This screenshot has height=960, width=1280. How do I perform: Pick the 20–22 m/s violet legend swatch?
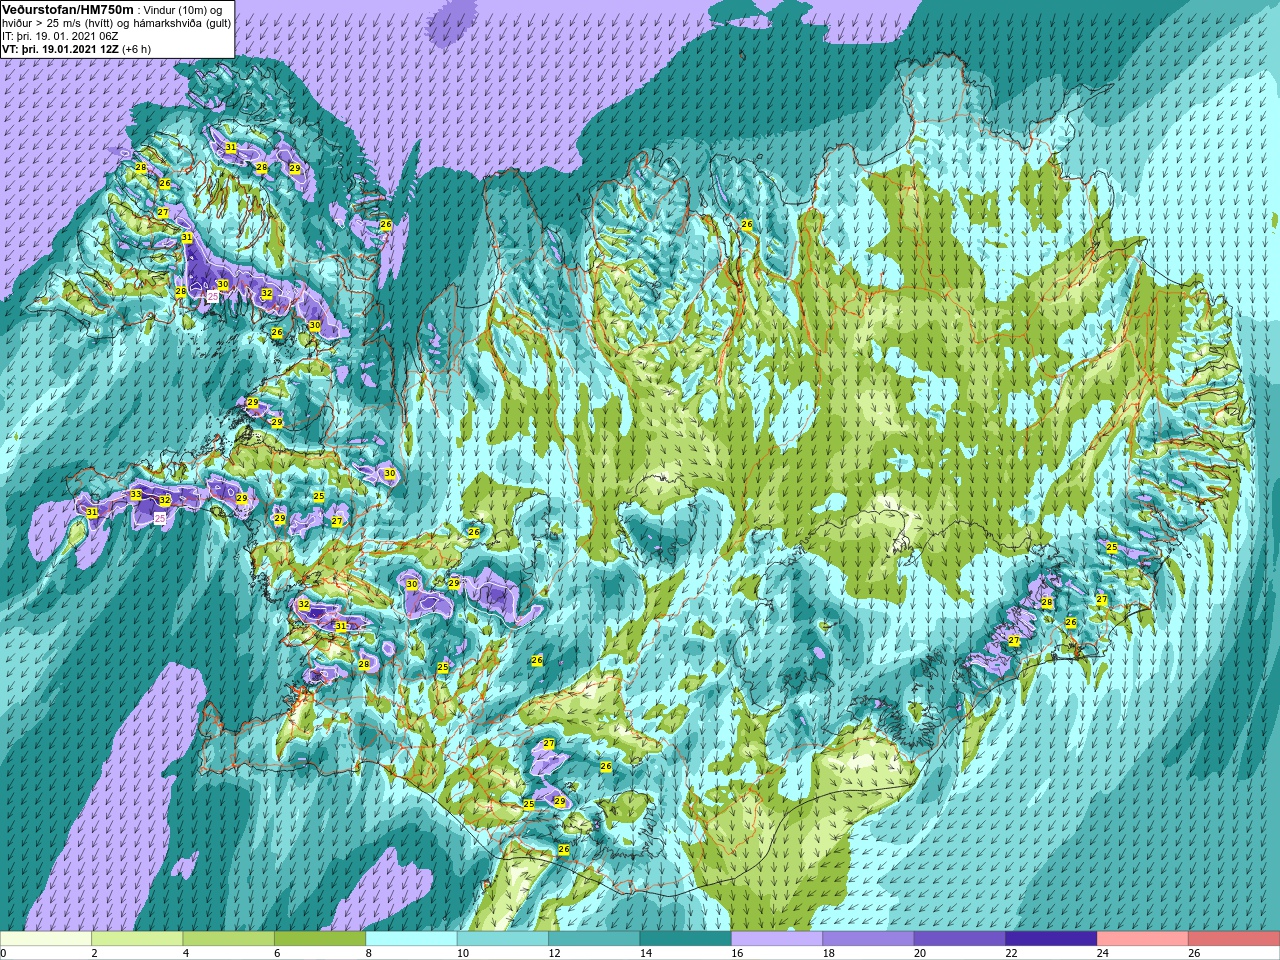960,939
